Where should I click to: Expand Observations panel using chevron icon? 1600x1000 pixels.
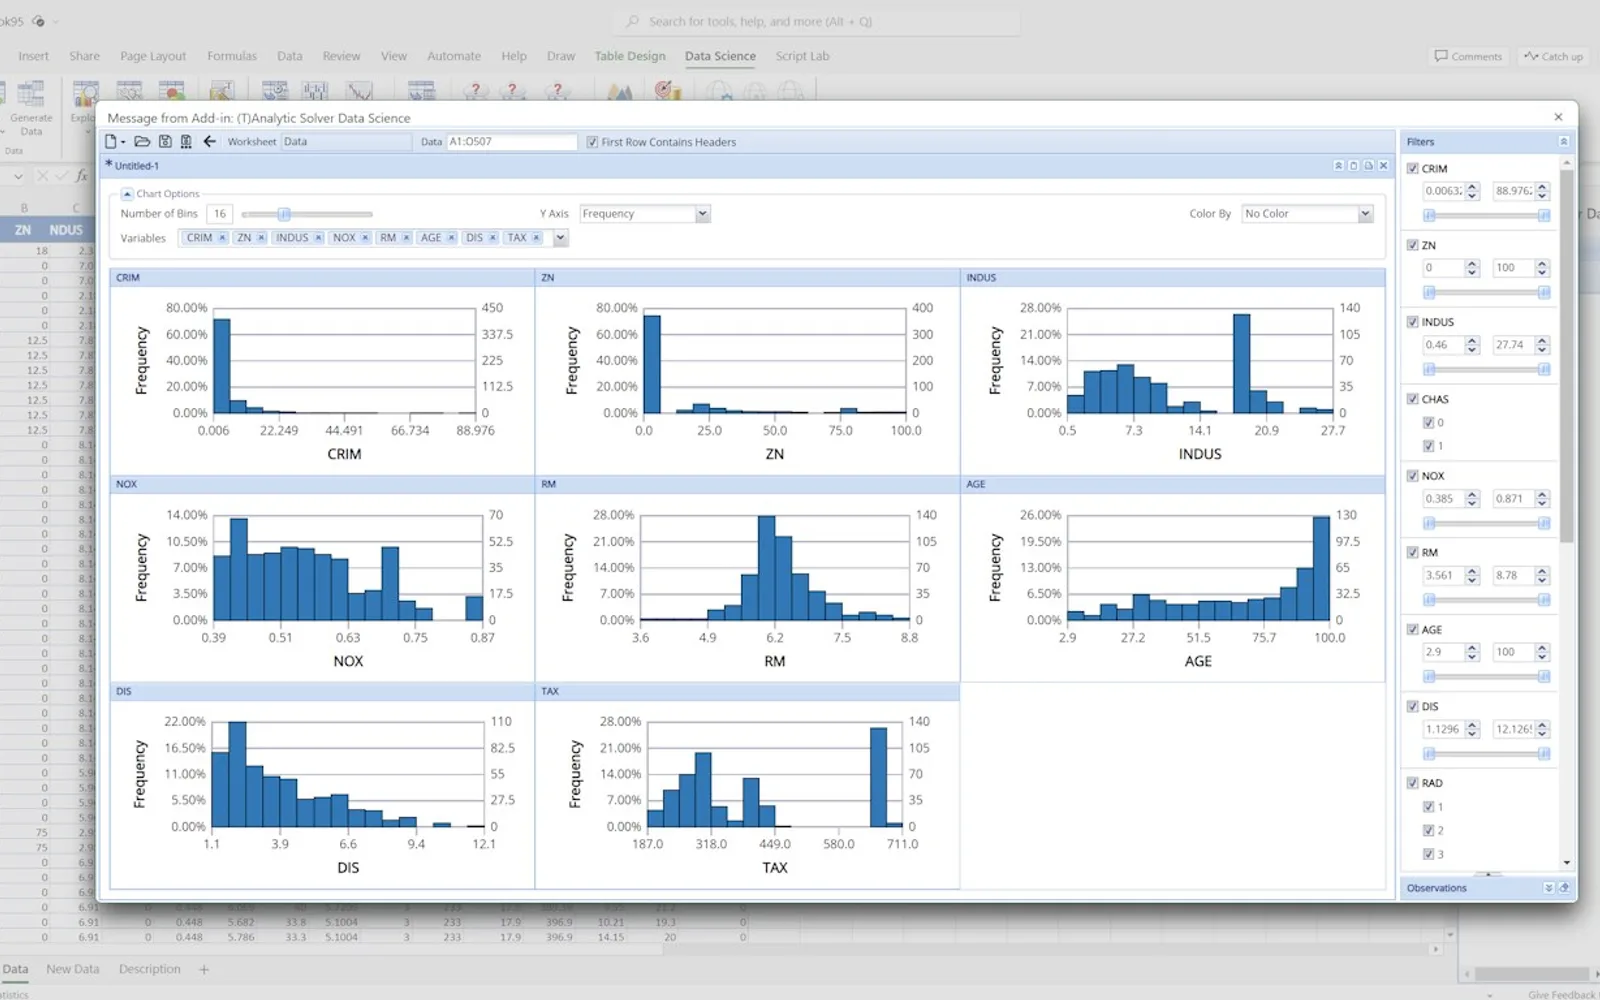tap(1548, 888)
